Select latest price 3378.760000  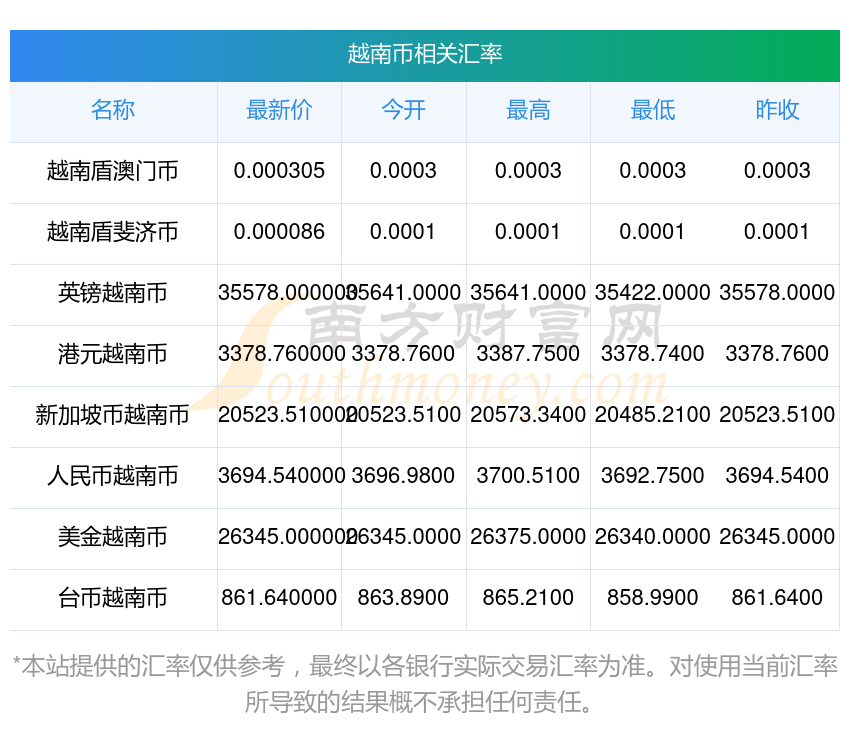coord(282,354)
